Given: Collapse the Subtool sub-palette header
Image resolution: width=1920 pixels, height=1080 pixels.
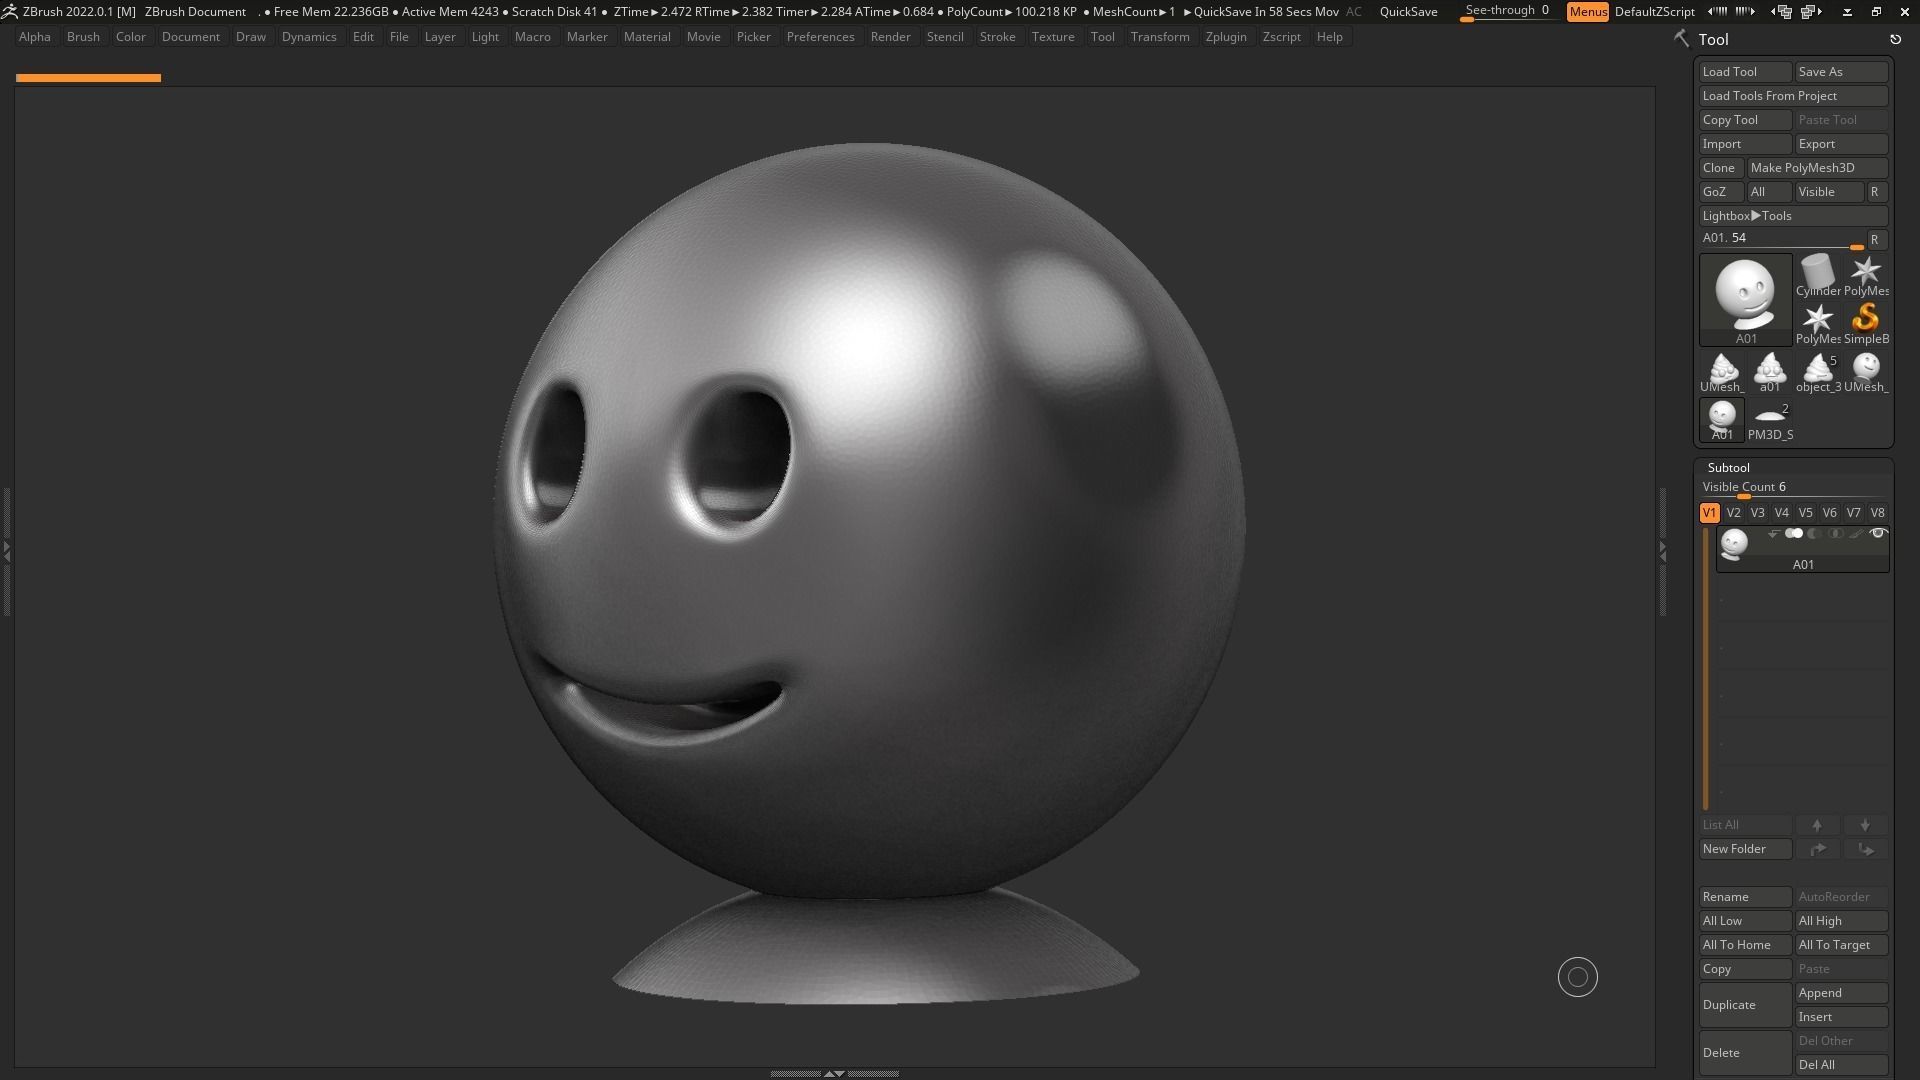Looking at the screenshot, I should tap(1728, 468).
